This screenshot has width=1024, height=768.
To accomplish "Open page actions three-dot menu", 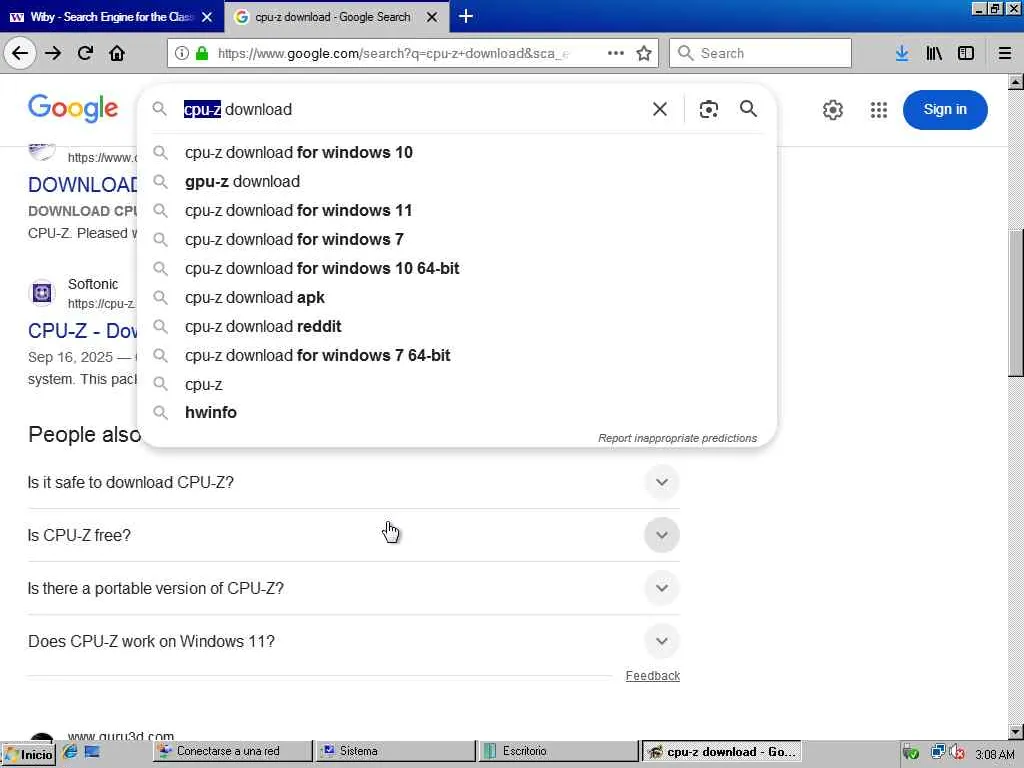I will coord(615,53).
